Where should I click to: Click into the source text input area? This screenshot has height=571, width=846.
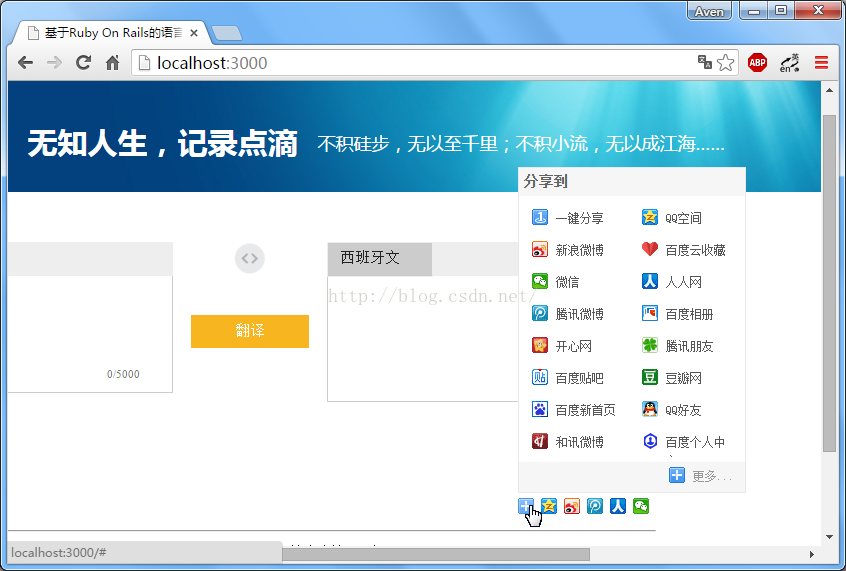coord(90,334)
